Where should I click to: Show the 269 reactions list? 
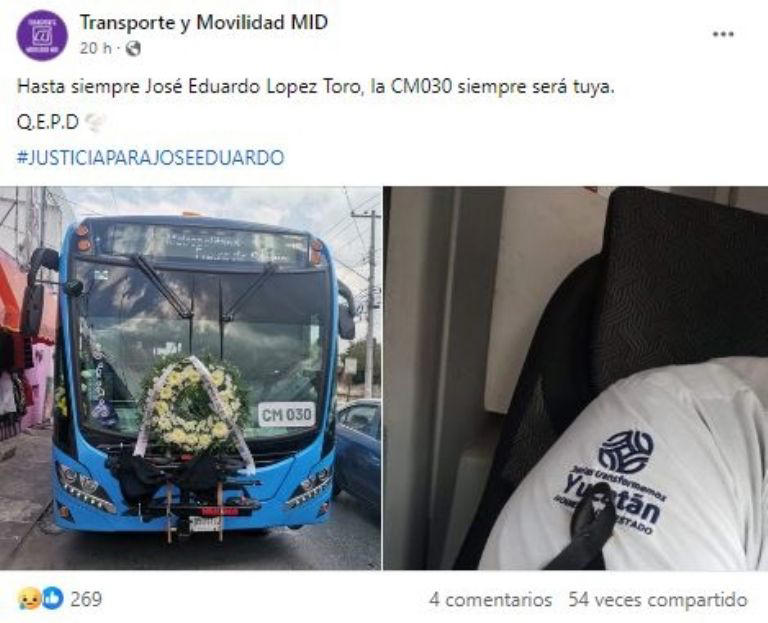click(x=86, y=599)
